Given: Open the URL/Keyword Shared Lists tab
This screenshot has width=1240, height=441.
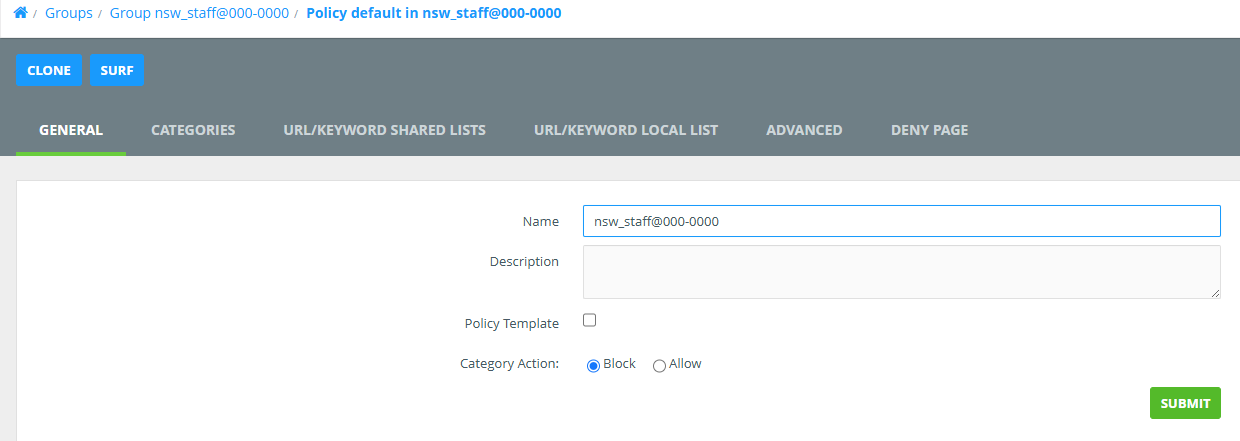Looking at the screenshot, I should 385,130.
